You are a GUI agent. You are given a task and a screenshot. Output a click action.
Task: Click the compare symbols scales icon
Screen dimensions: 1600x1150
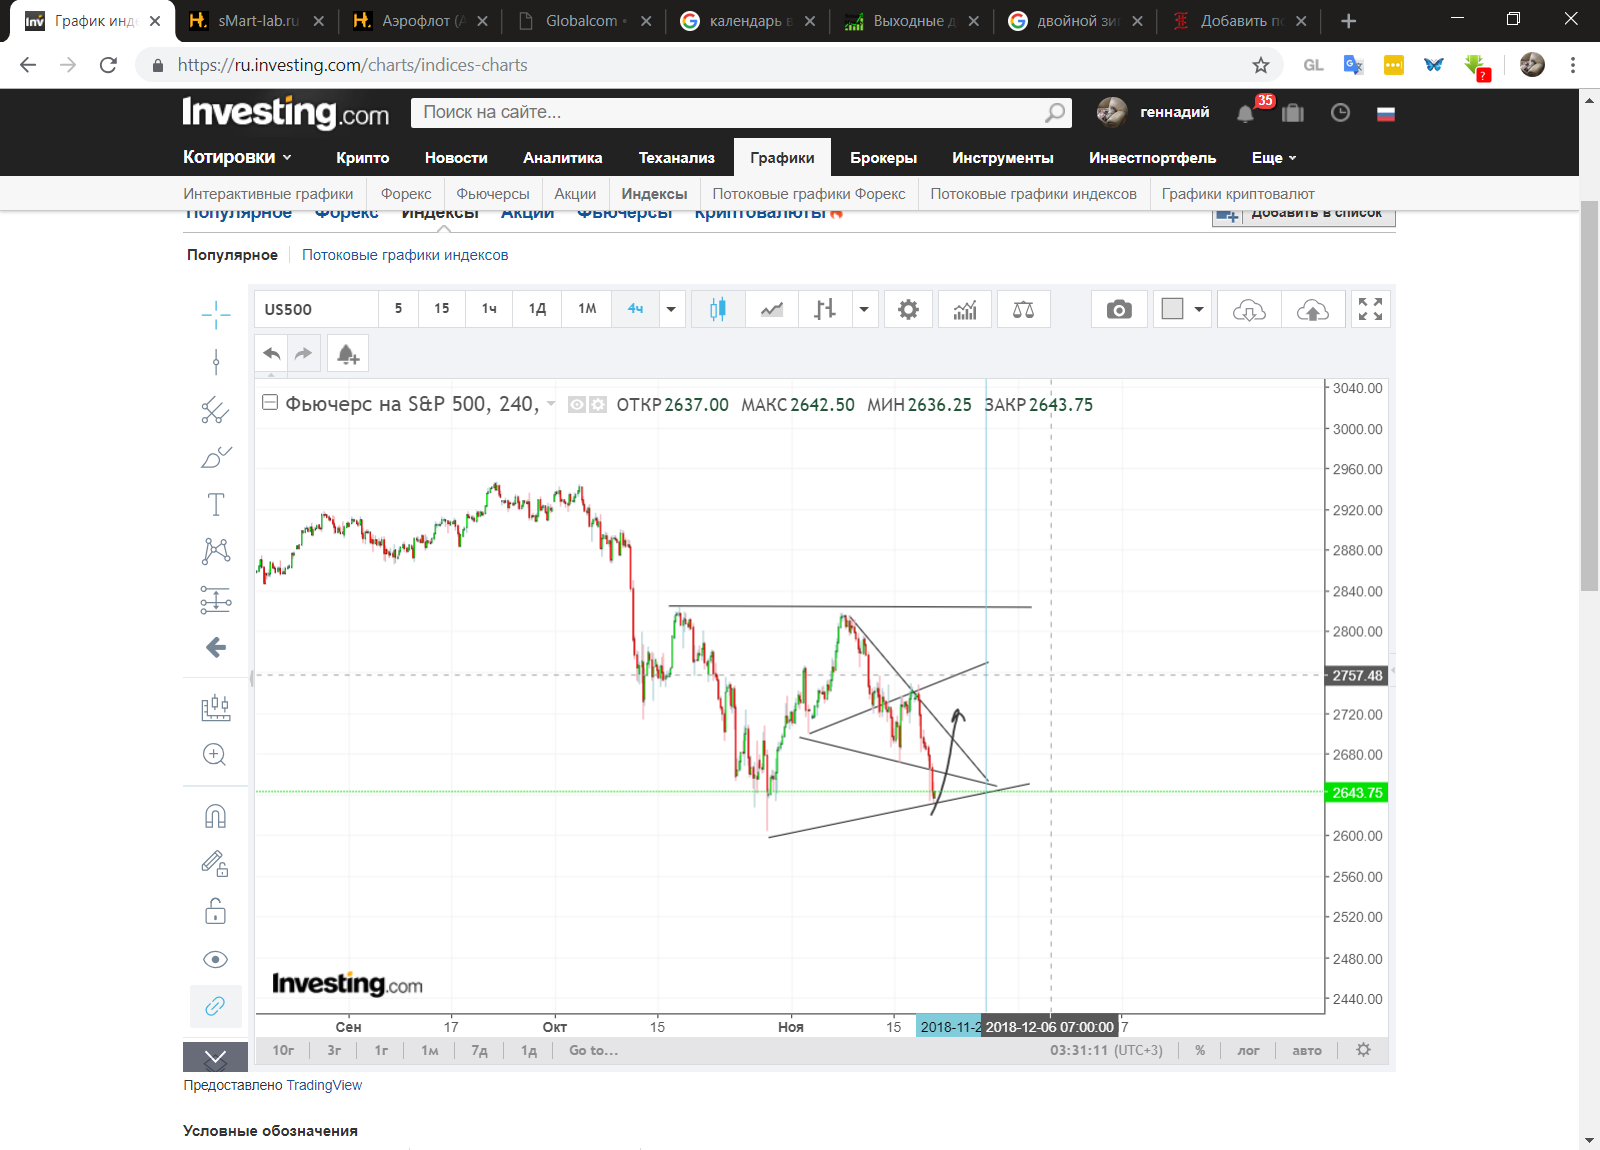1023,310
